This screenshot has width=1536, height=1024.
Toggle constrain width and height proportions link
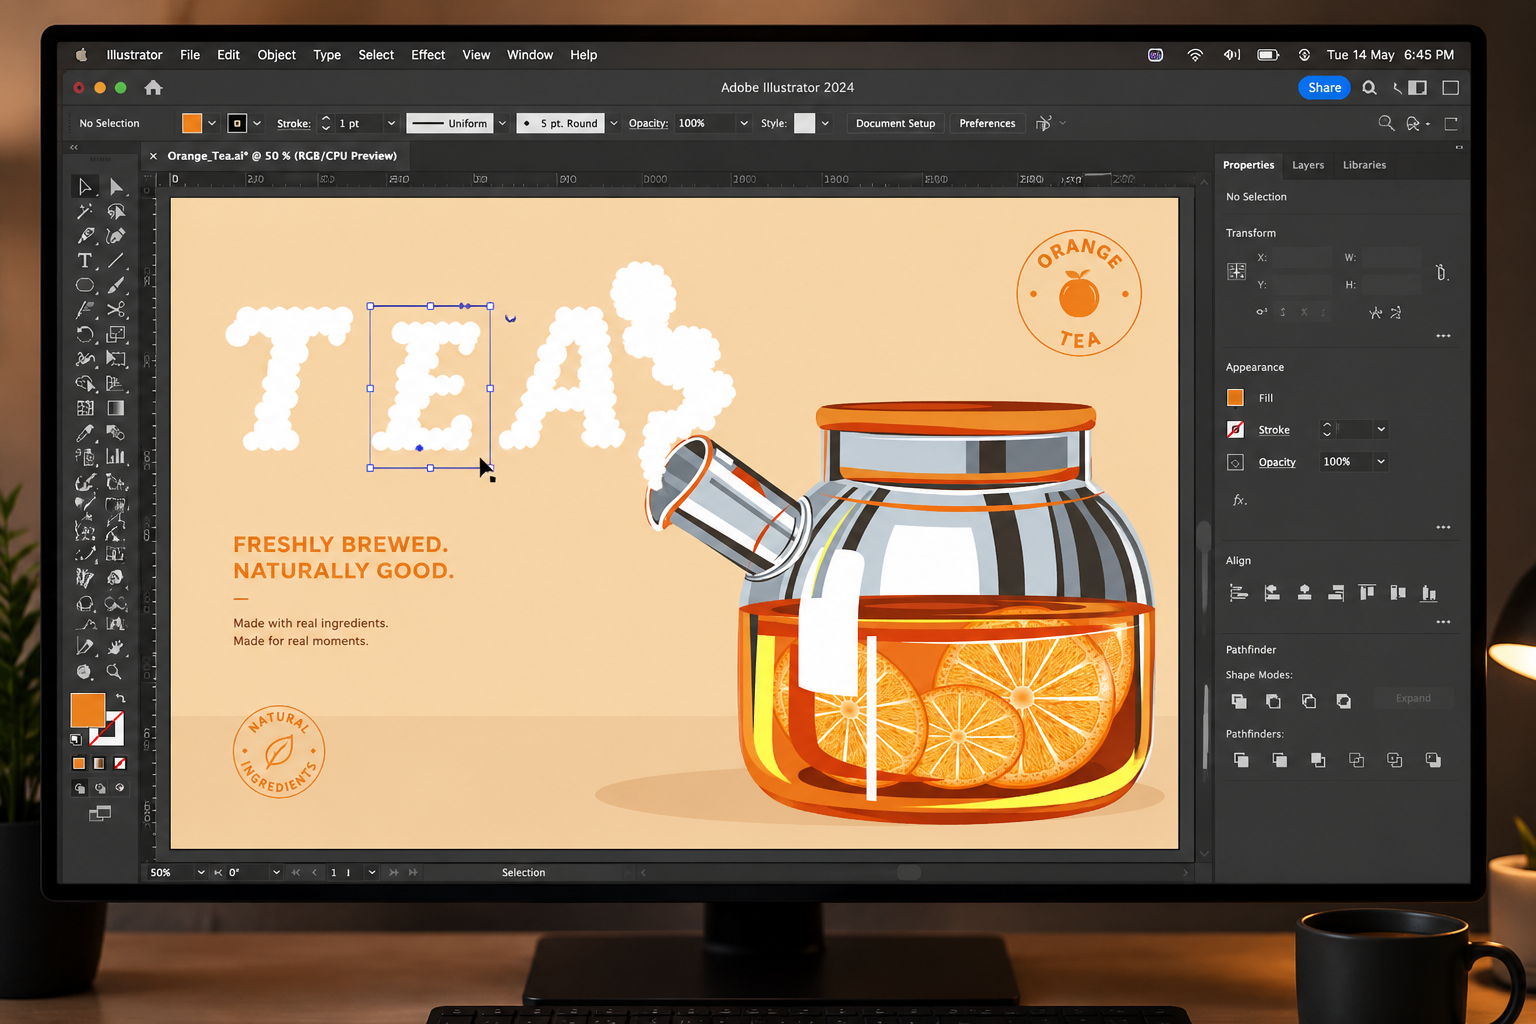(x=1441, y=272)
